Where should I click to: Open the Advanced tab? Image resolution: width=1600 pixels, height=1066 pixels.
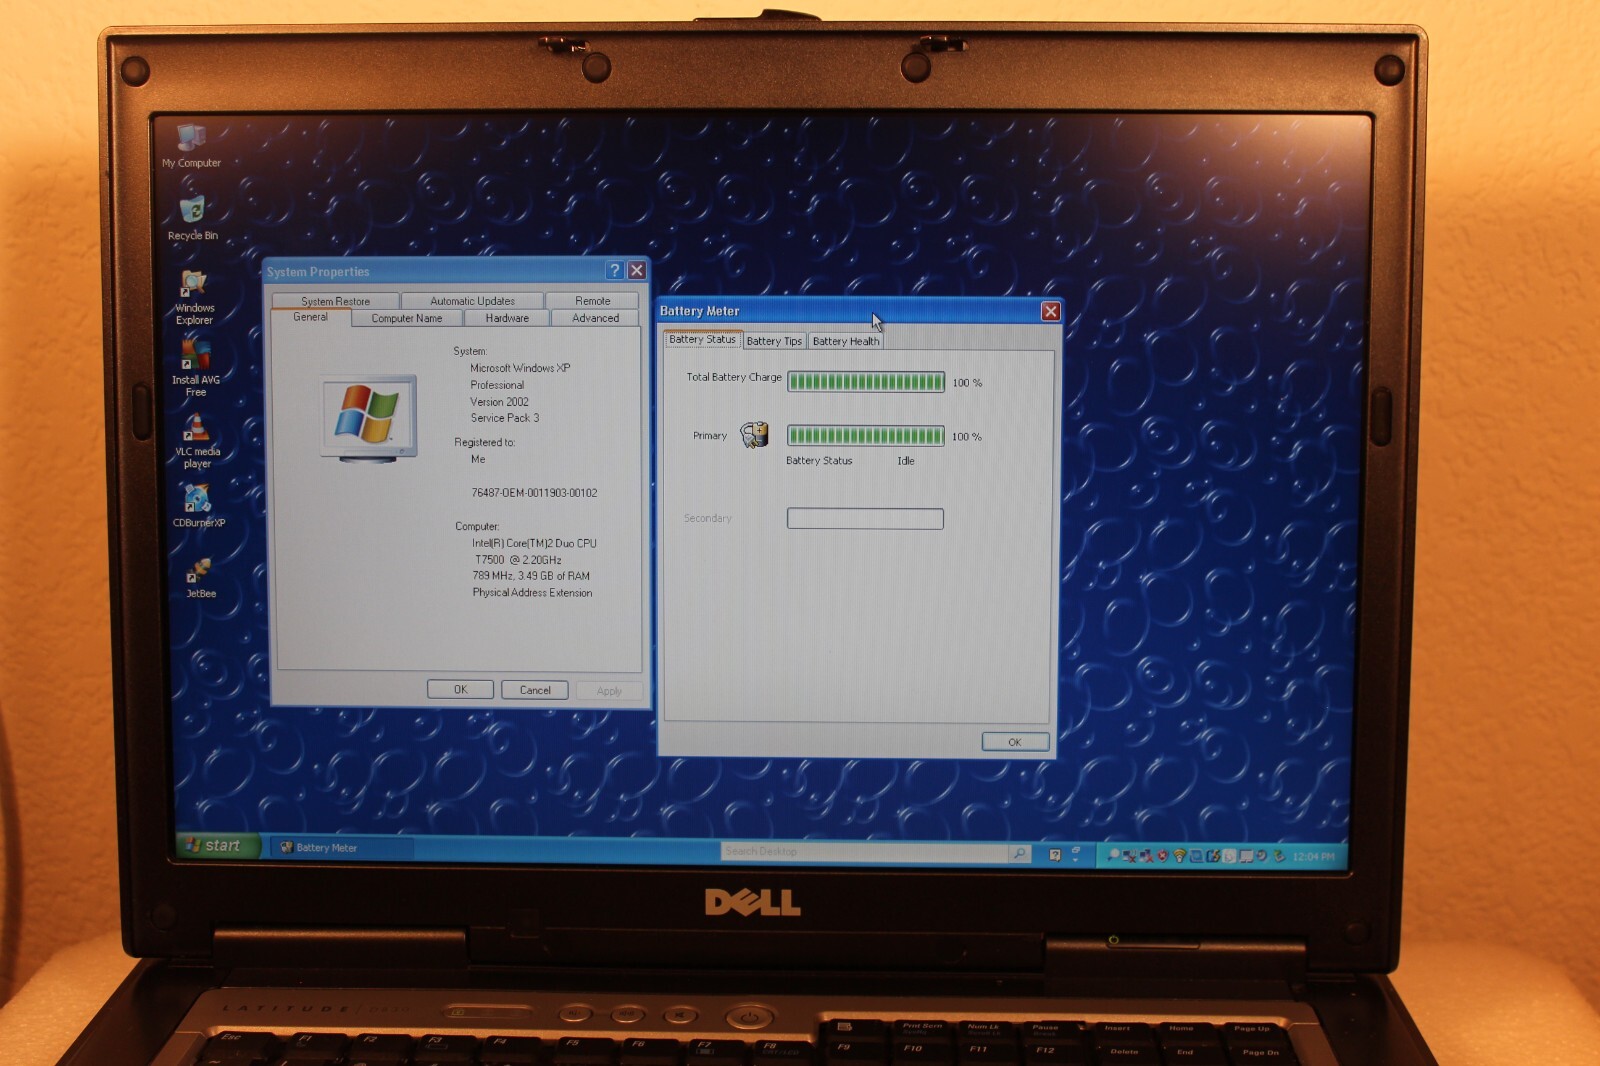click(x=595, y=318)
